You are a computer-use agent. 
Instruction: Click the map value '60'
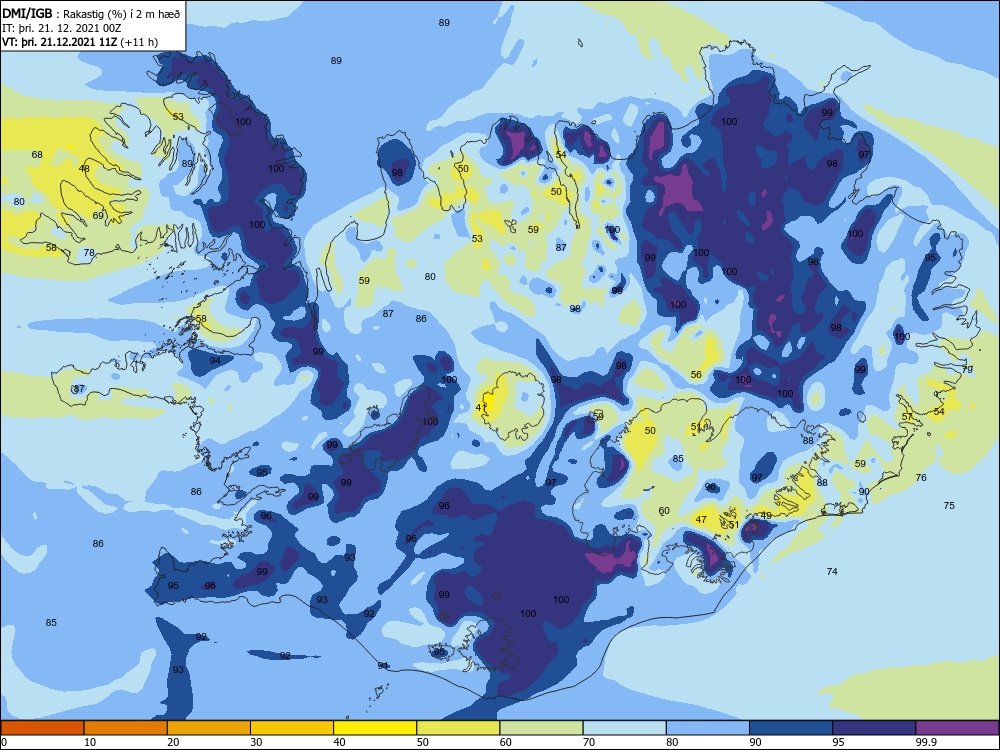(x=664, y=511)
